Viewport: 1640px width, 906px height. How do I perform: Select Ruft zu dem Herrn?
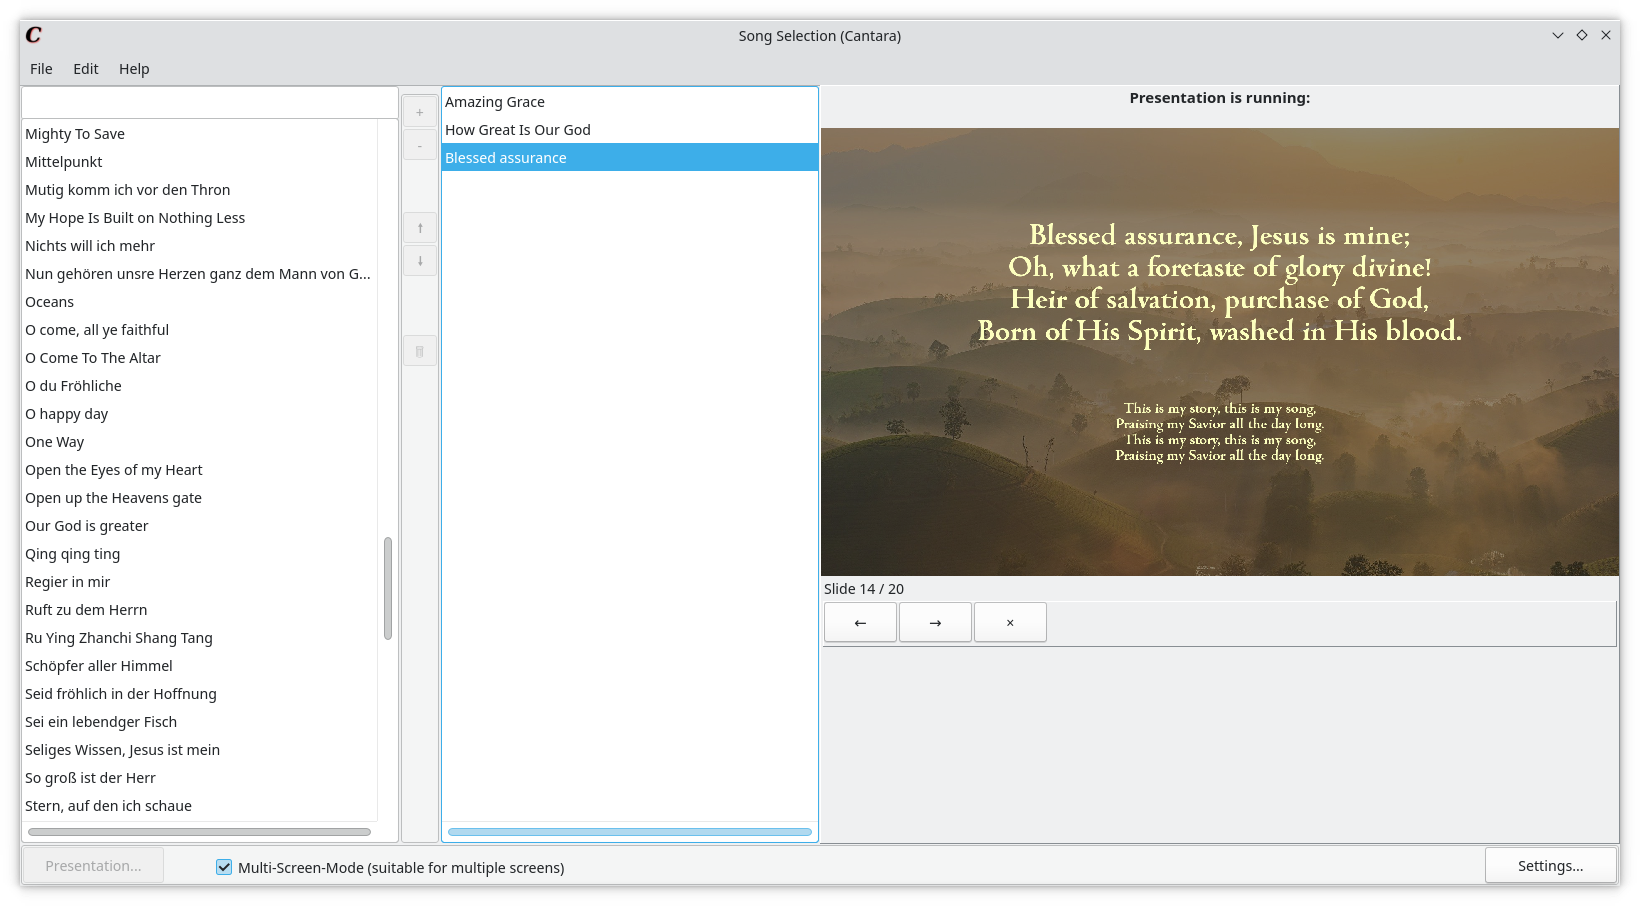click(x=199, y=610)
